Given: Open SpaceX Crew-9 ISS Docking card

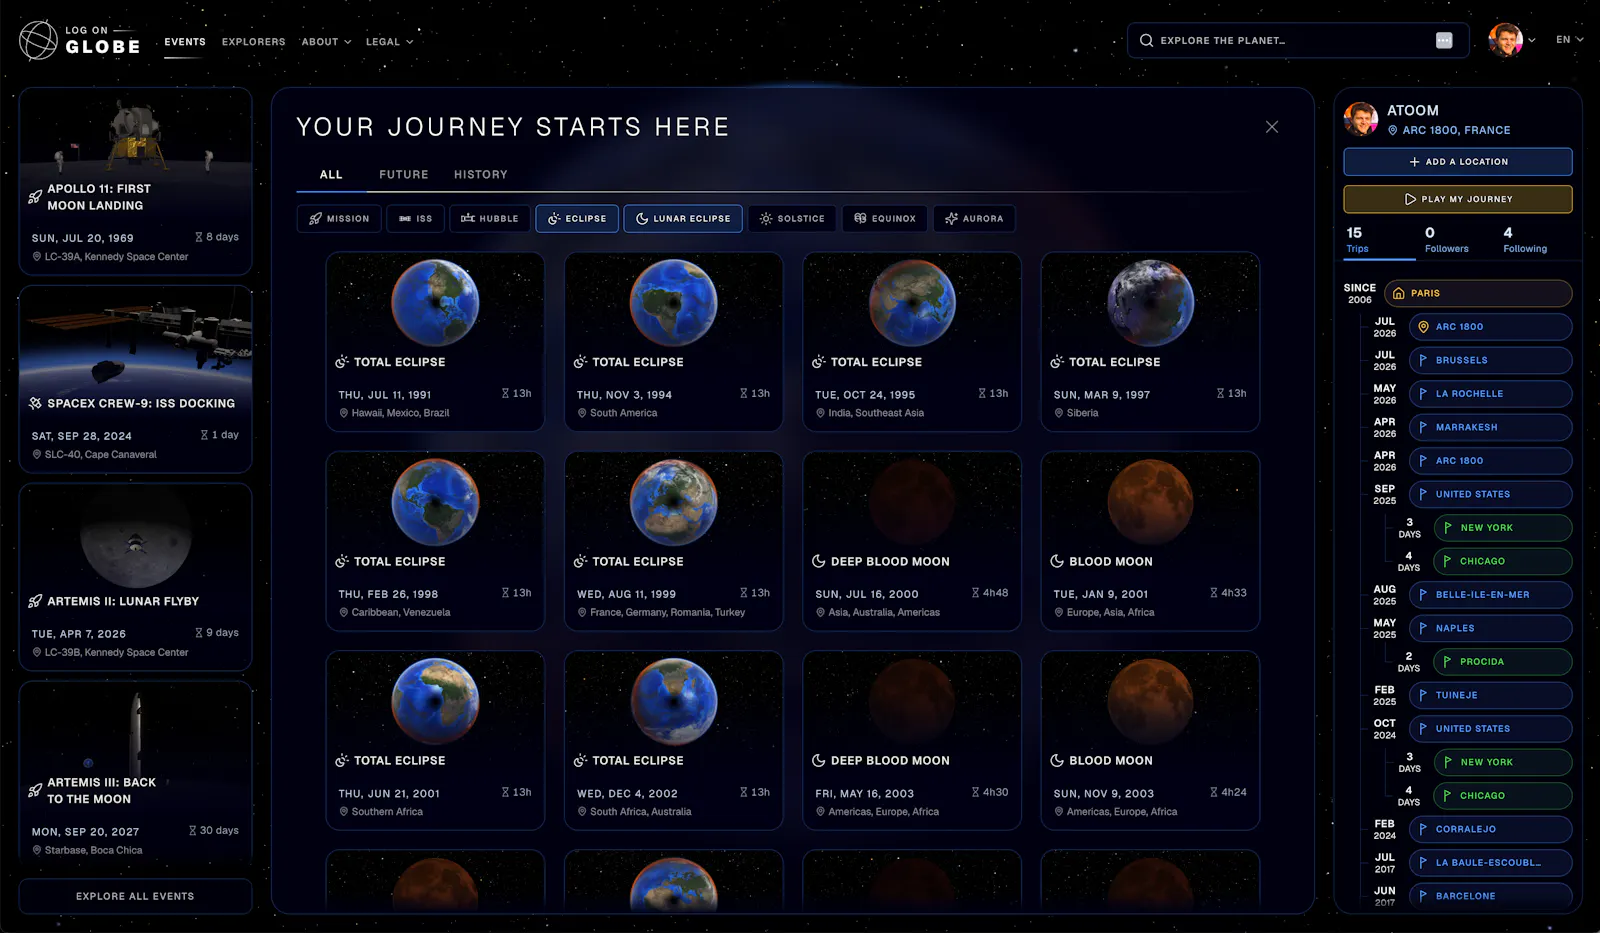Looking at the screenshot, I should [x=135, y=379].
